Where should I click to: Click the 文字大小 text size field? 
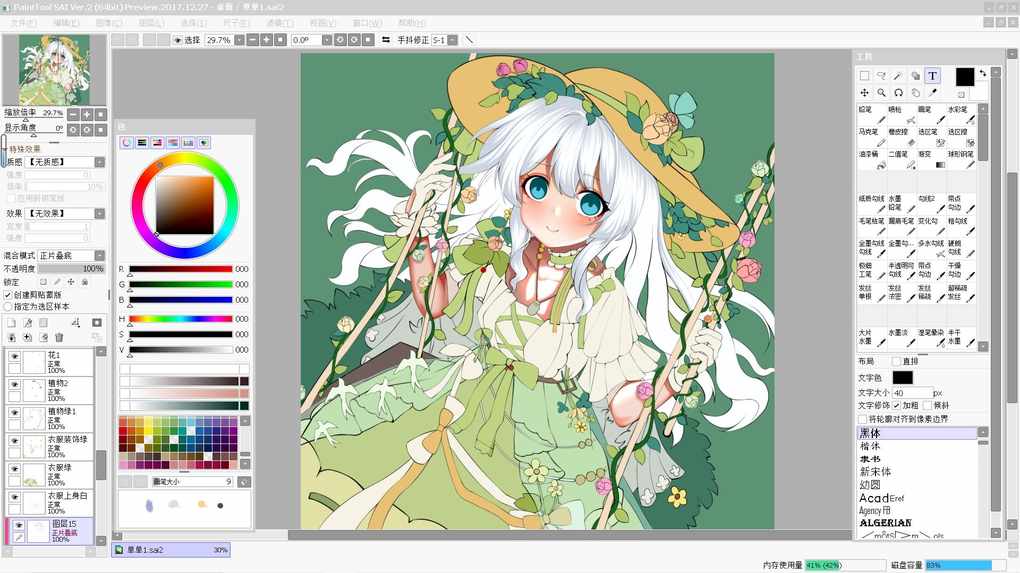(x=912, y=393)
